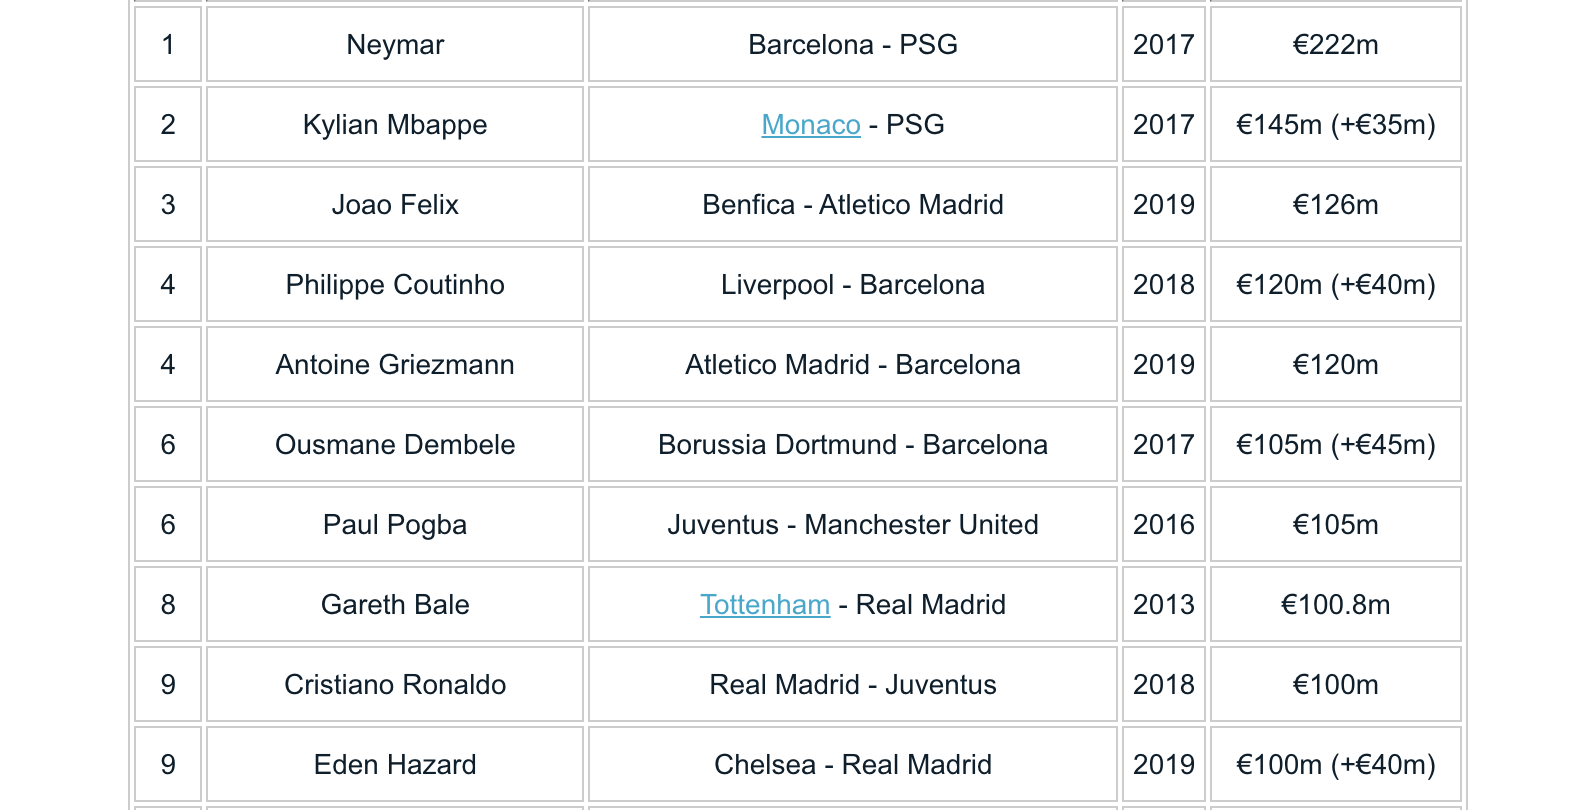The image size is (1594, 810).
Task: Click the Eden Hazard cell
Action: [x=395, y=764]
